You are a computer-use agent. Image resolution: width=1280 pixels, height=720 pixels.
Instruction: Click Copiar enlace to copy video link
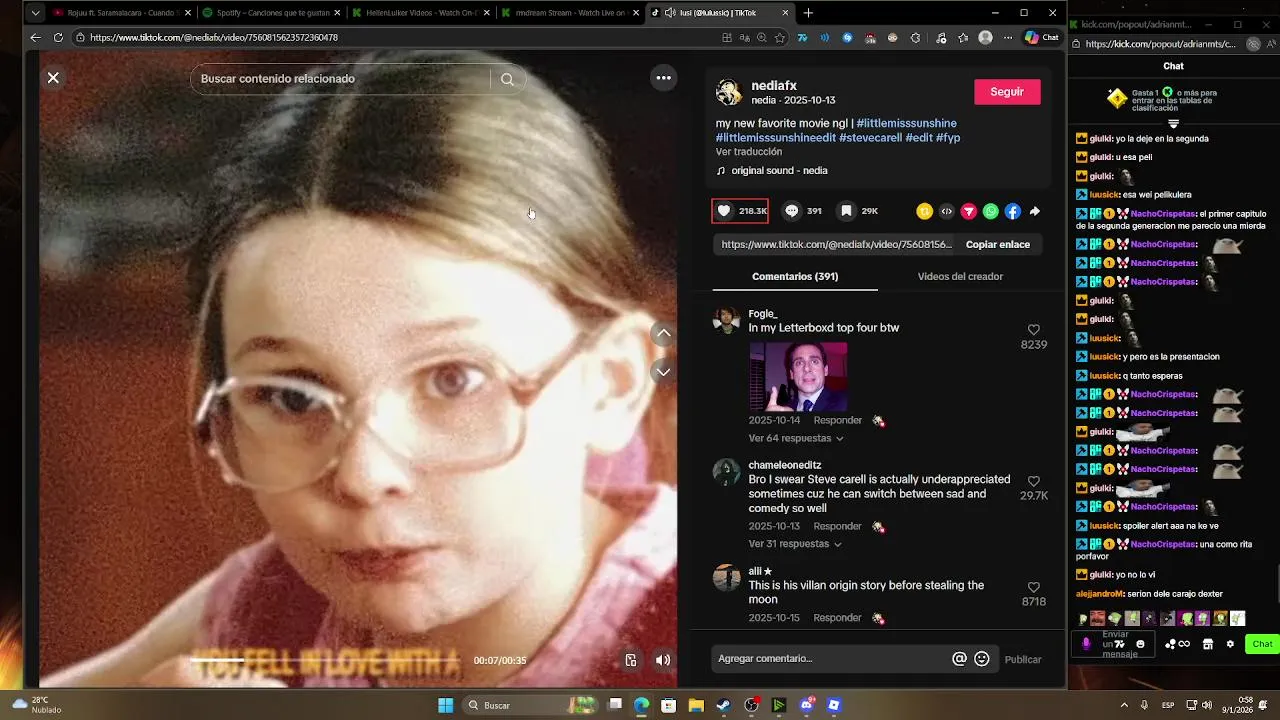pos(997,244)
